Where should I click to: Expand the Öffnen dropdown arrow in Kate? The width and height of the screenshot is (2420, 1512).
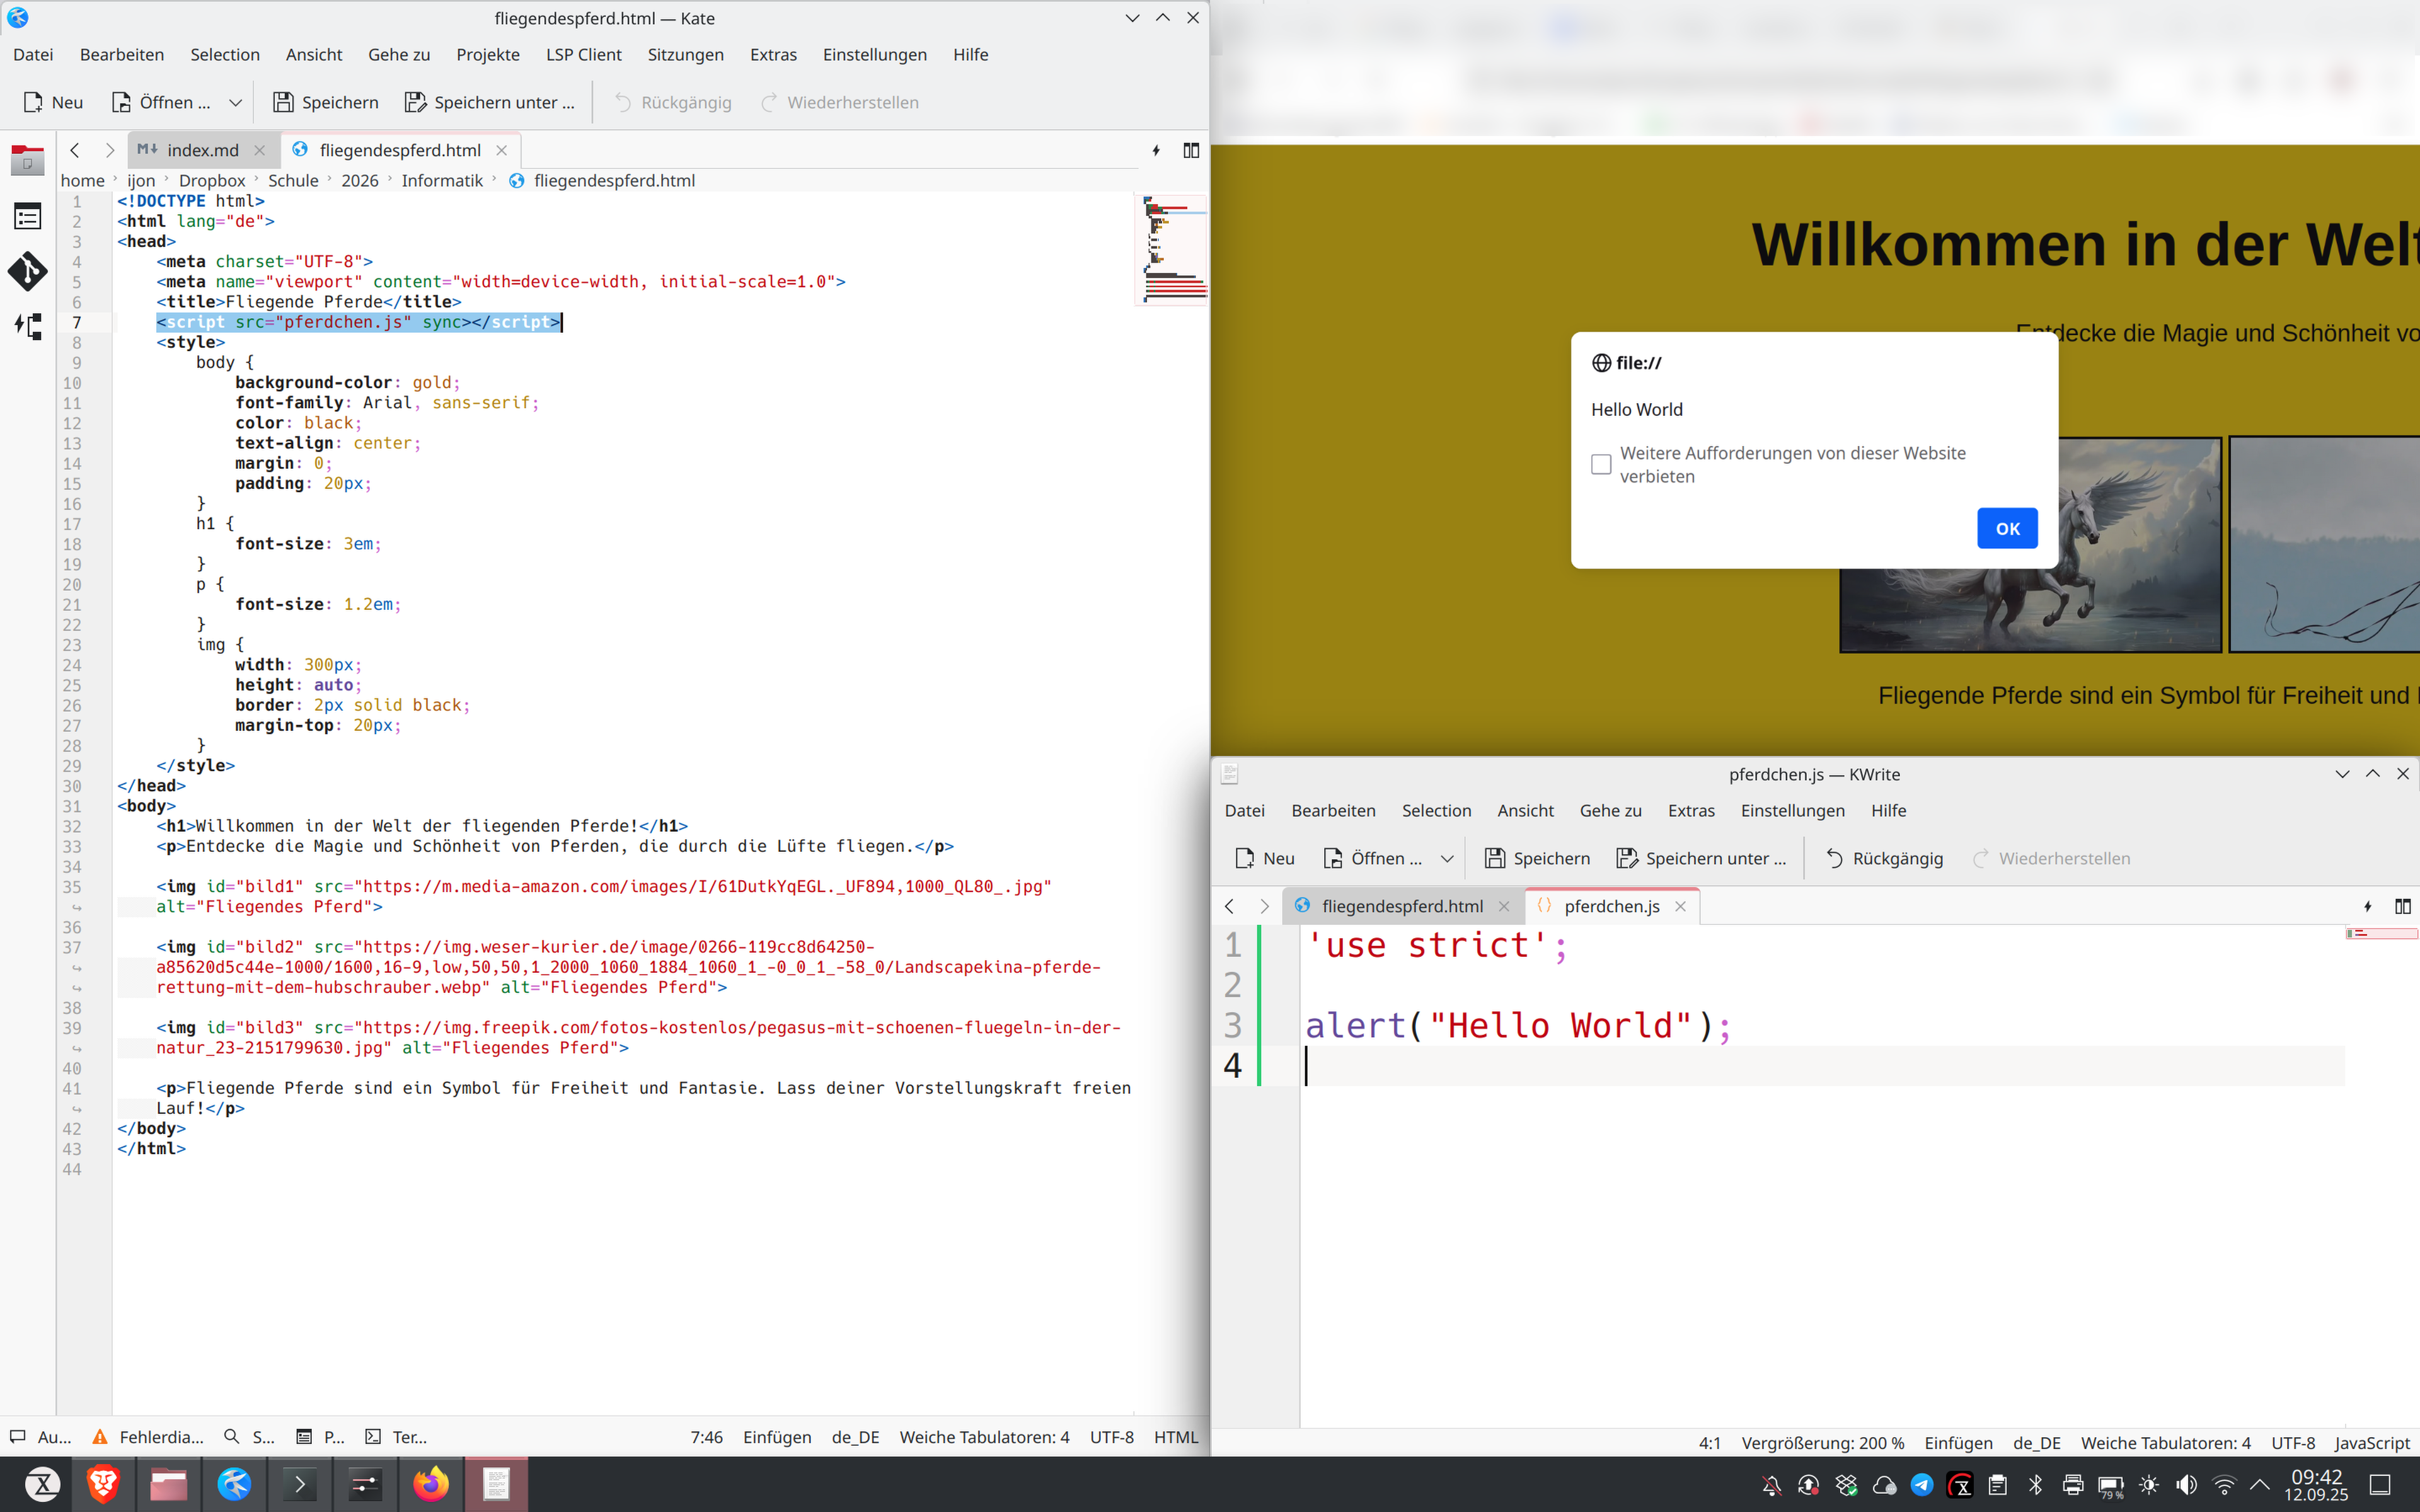click(235, 102)
